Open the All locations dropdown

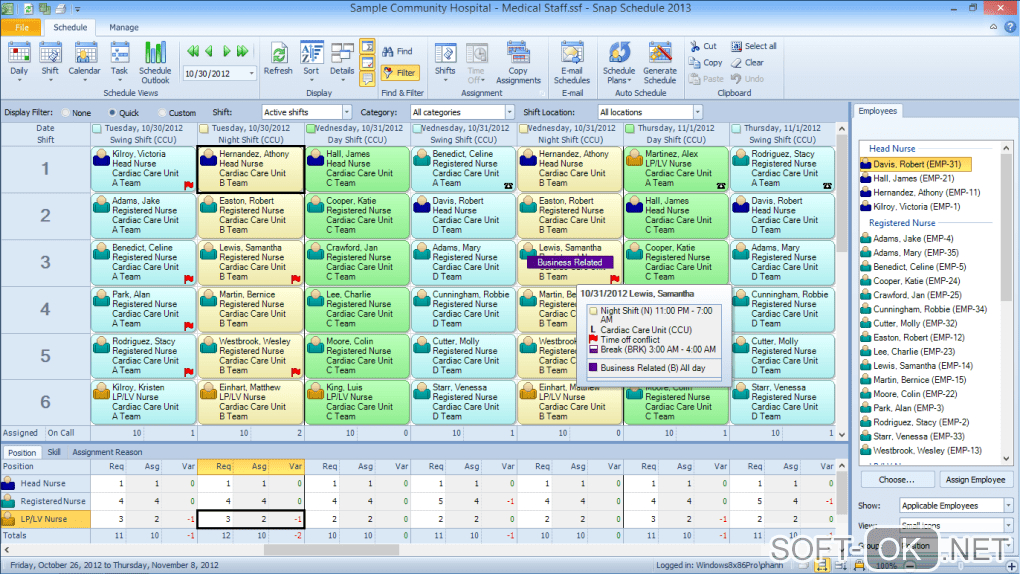(x=697, y=112)
